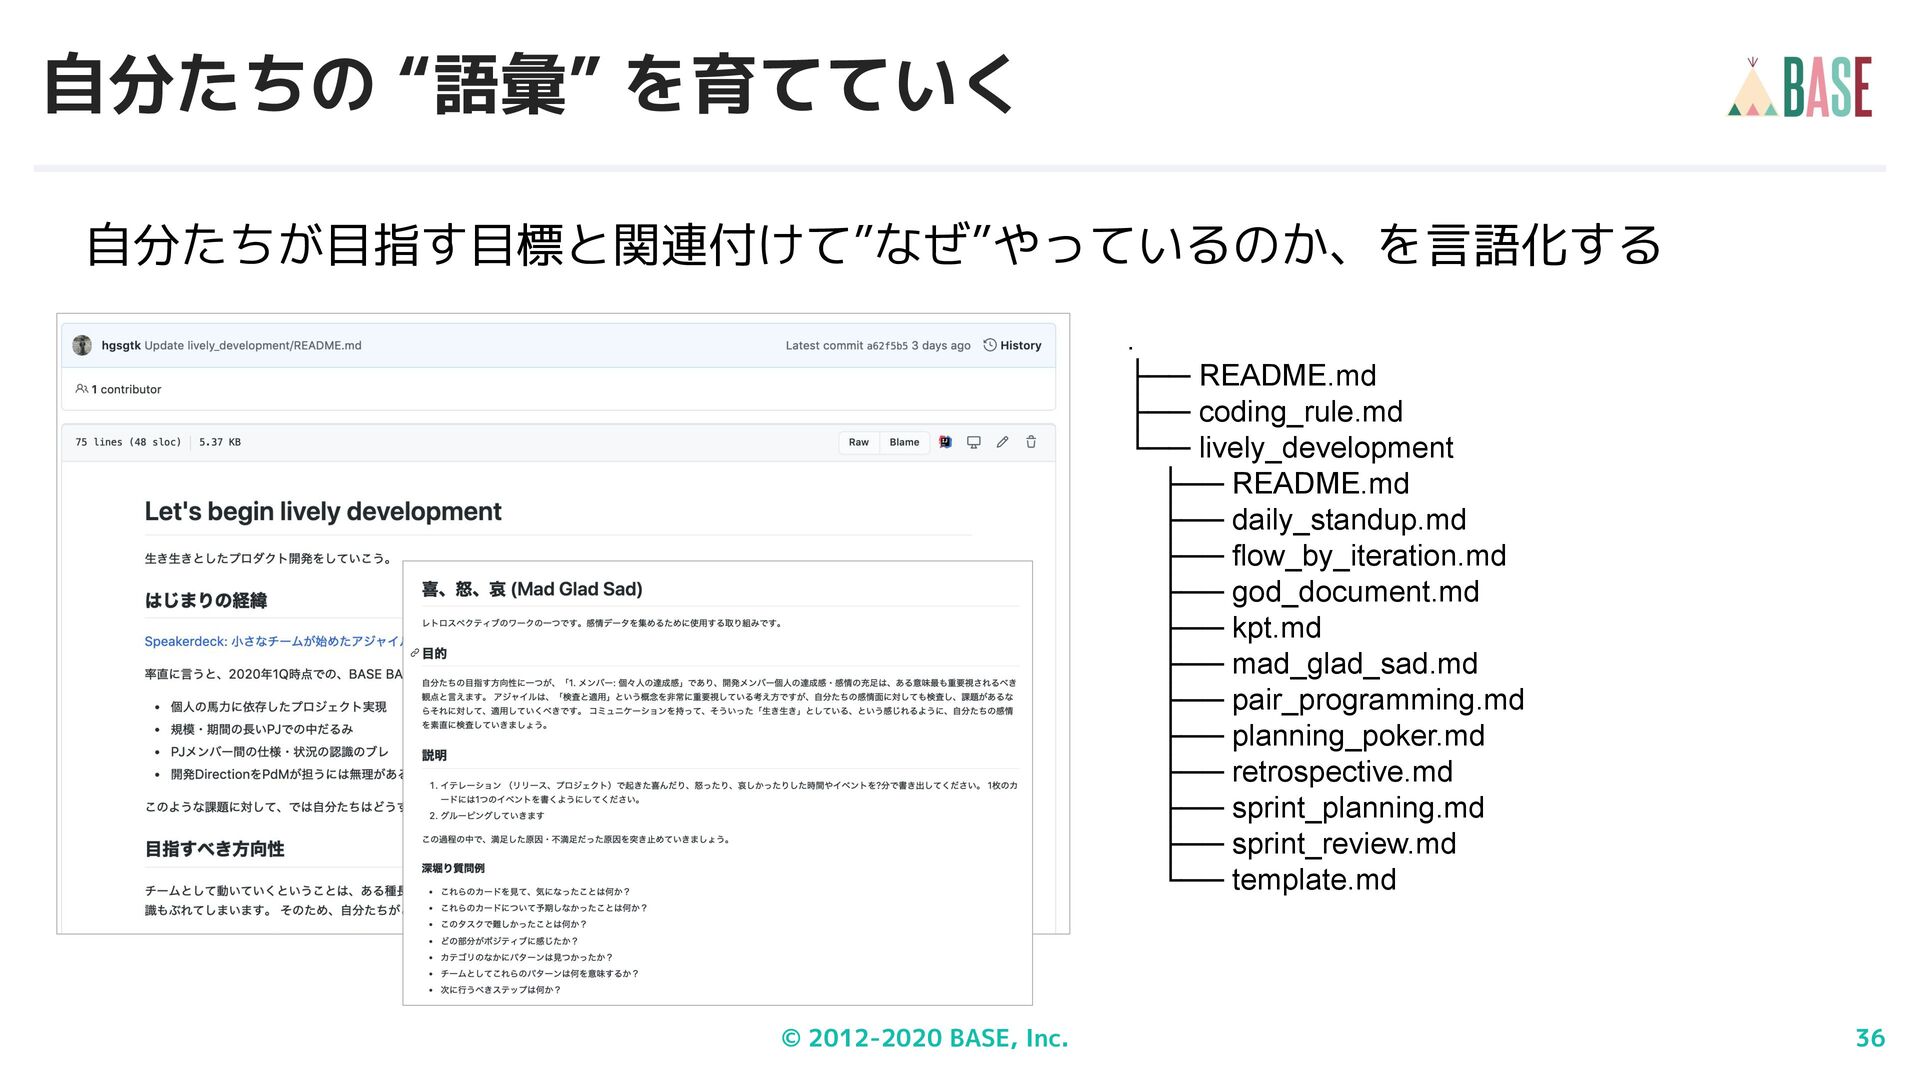This screenshot has height=1080, width=1920.
Task: Click the slide number 36
Action: [1870, 1039]
